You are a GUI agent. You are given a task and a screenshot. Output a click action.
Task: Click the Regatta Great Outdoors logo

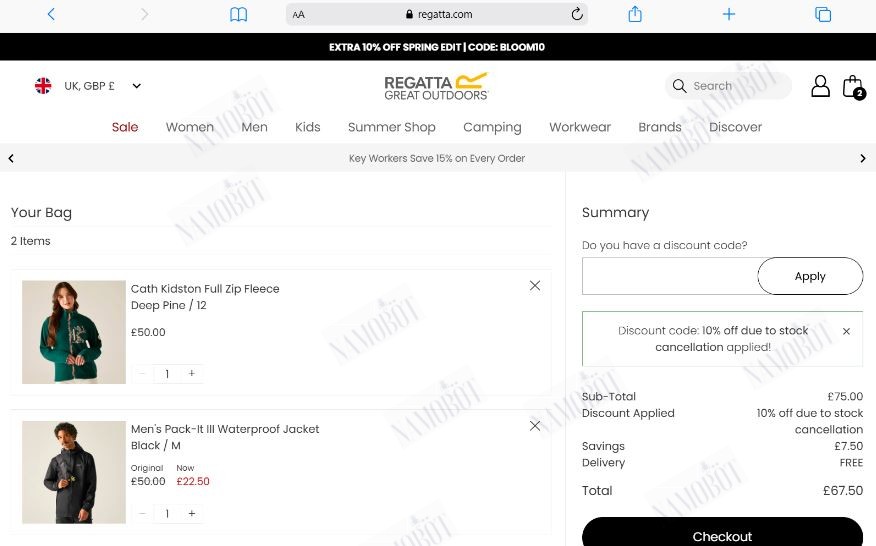[x=436, y=87]
